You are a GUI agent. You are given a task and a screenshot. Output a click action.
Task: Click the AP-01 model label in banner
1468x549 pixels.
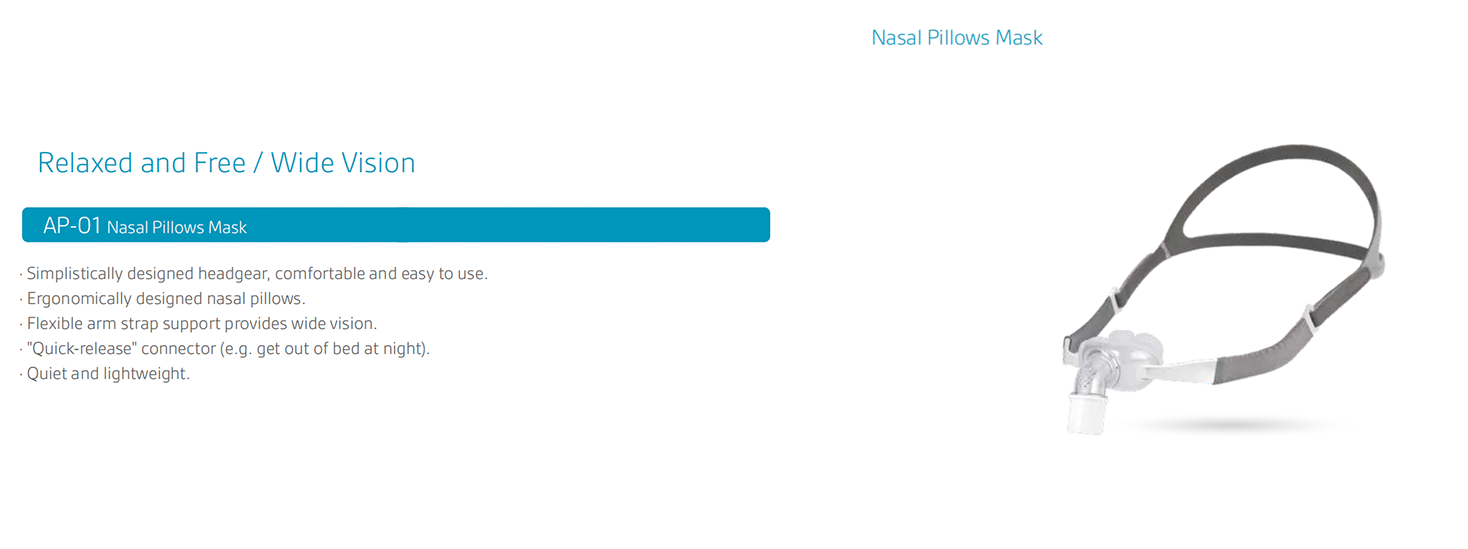coord(72,226)
